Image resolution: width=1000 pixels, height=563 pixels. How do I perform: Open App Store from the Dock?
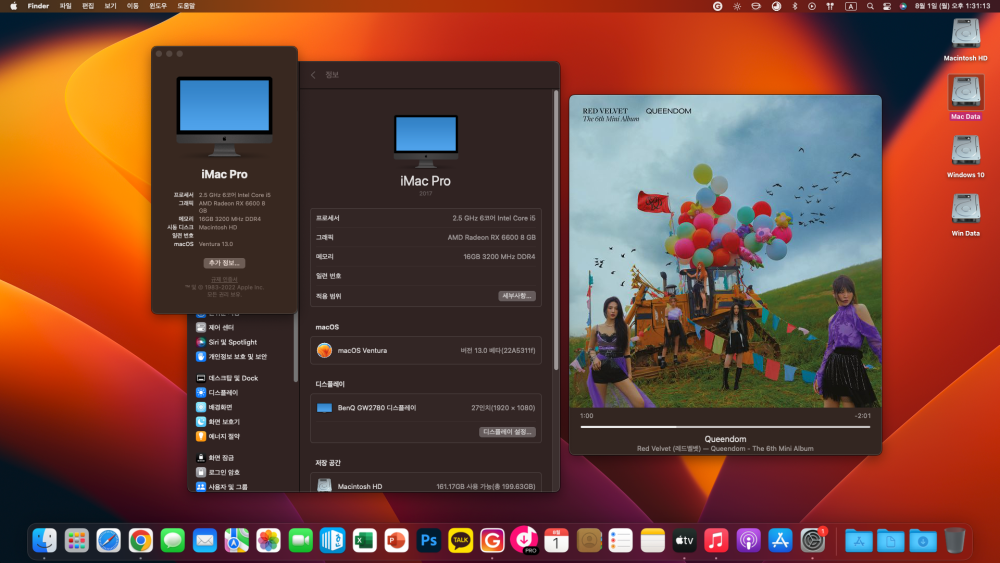(780, 541)
